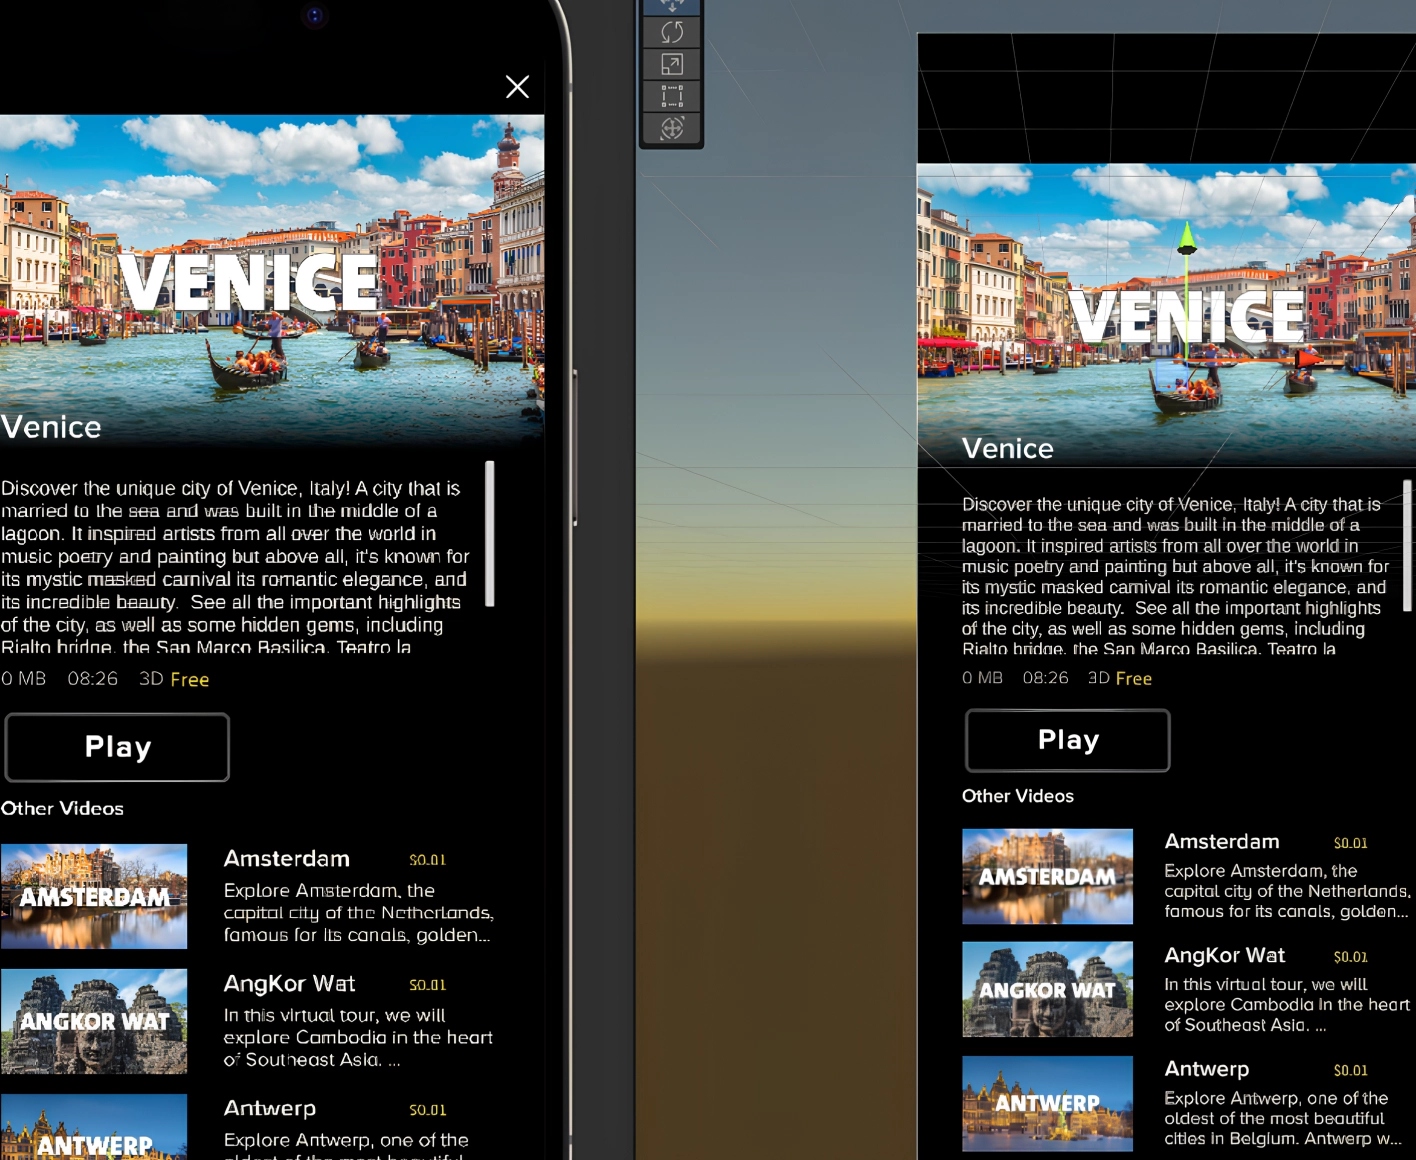The height and width of the screenshot is (1160, 1416).
Task: Select the Rect tool in scene toolbar
Action: tap(672, 96)
